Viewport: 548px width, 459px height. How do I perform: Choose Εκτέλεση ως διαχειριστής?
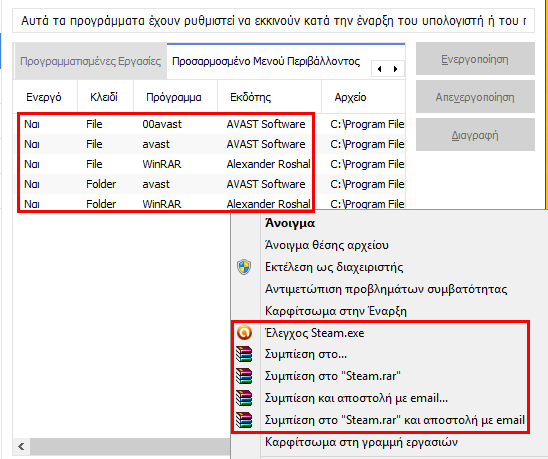[x=334, y=267]
